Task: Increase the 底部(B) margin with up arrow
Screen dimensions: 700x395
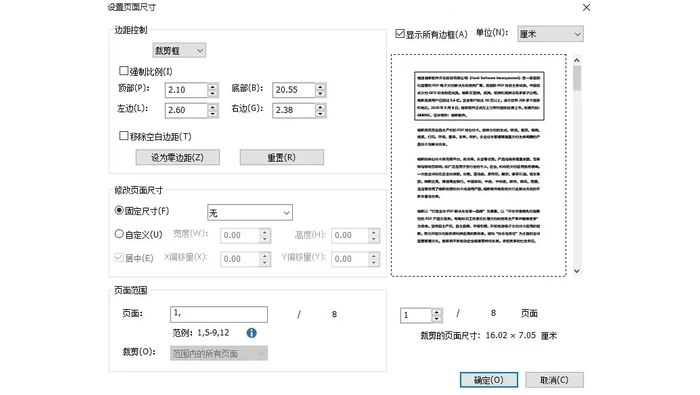Action: pyautogui.click(x=321, y=87)
